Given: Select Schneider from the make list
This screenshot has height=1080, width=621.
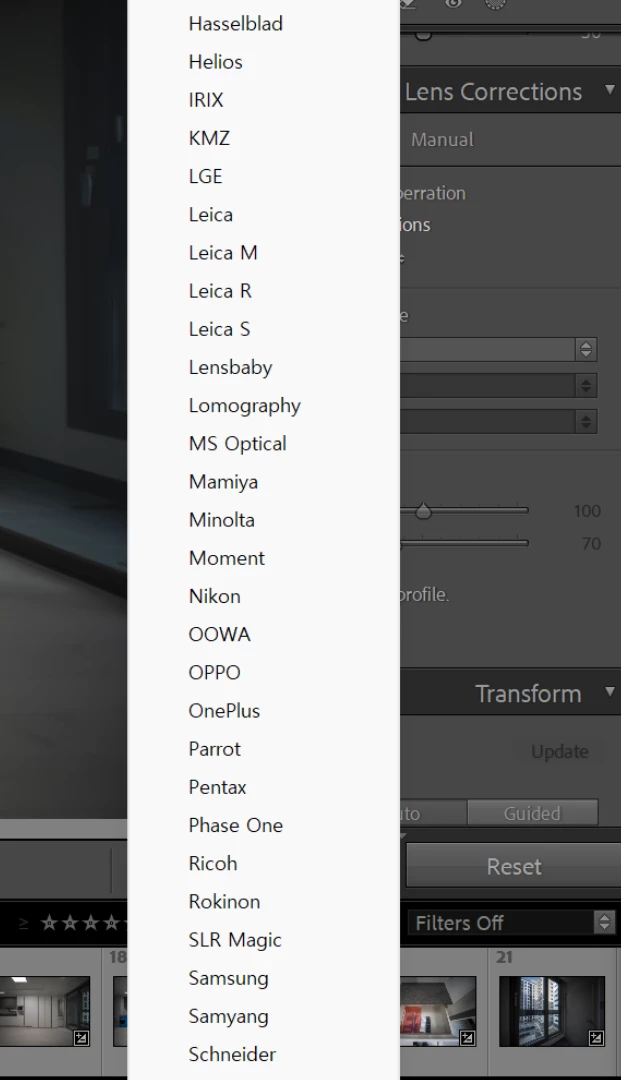Looking at the screenshot, I should [232, 1055].
